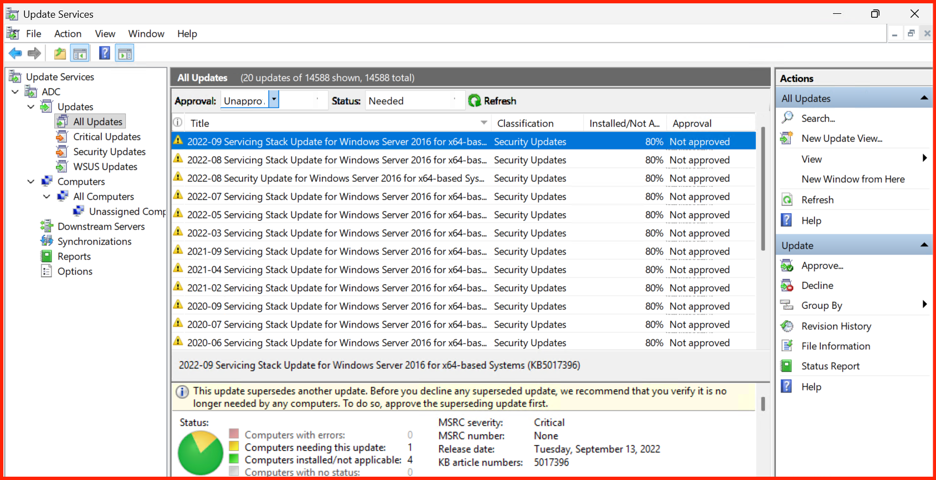Click the Search magnifier icon in Actions
This screenshot has width=936, height=480.
tap(787, 118)
